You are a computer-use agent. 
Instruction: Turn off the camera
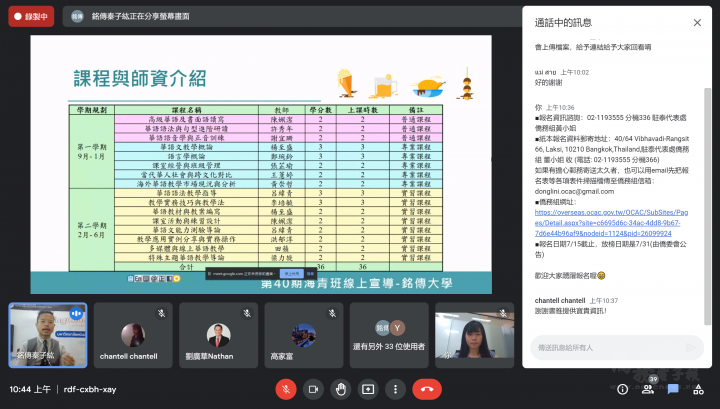click(x=313, y=389)
